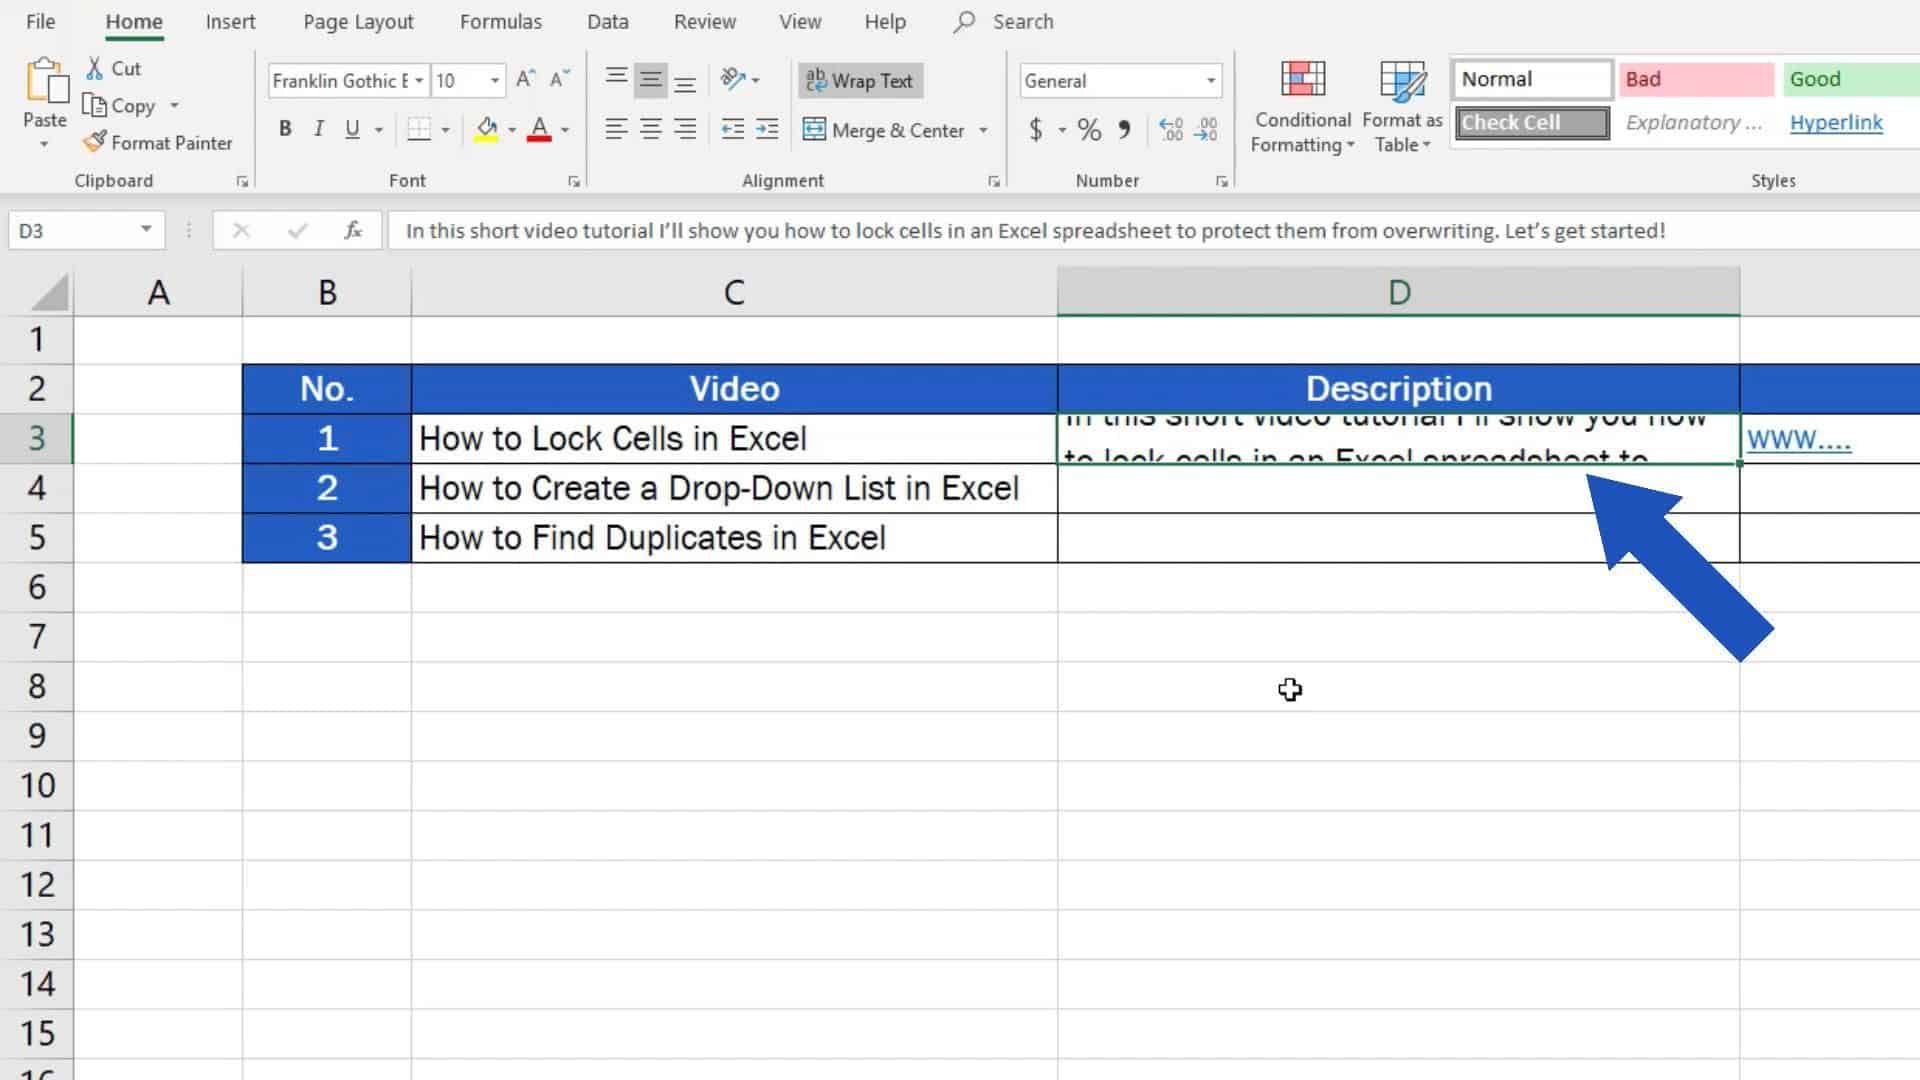Viewport: 1920px width, 1080px height.
Task: Expand the Merge & Center options
Action: 983,130
